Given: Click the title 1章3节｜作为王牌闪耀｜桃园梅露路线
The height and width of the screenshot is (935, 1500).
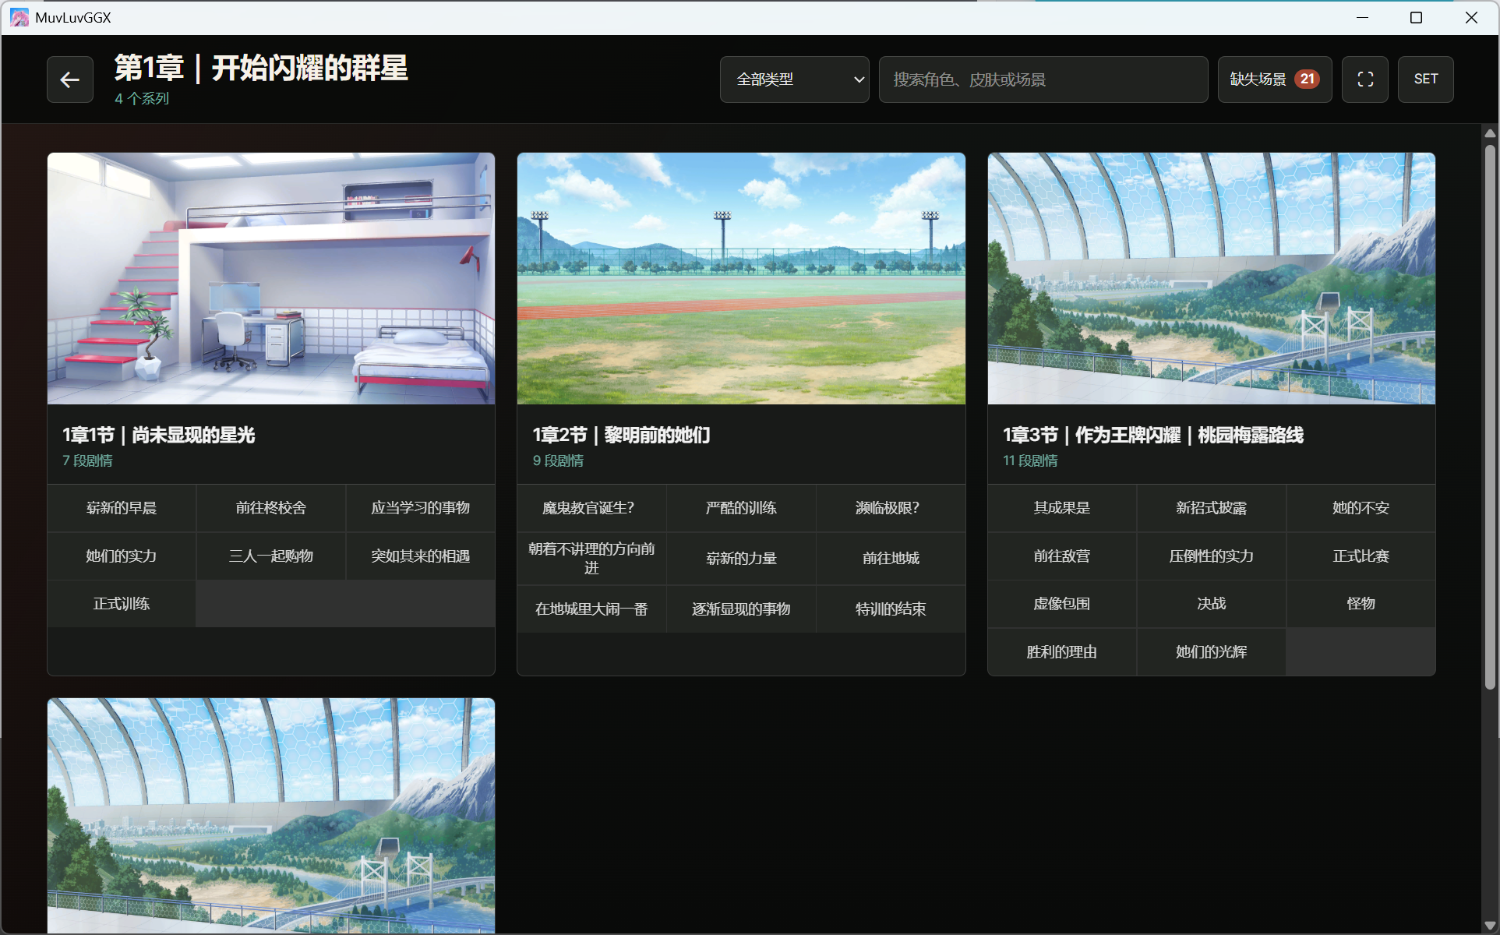Looking at the screenshot, I should [1153, 435].
